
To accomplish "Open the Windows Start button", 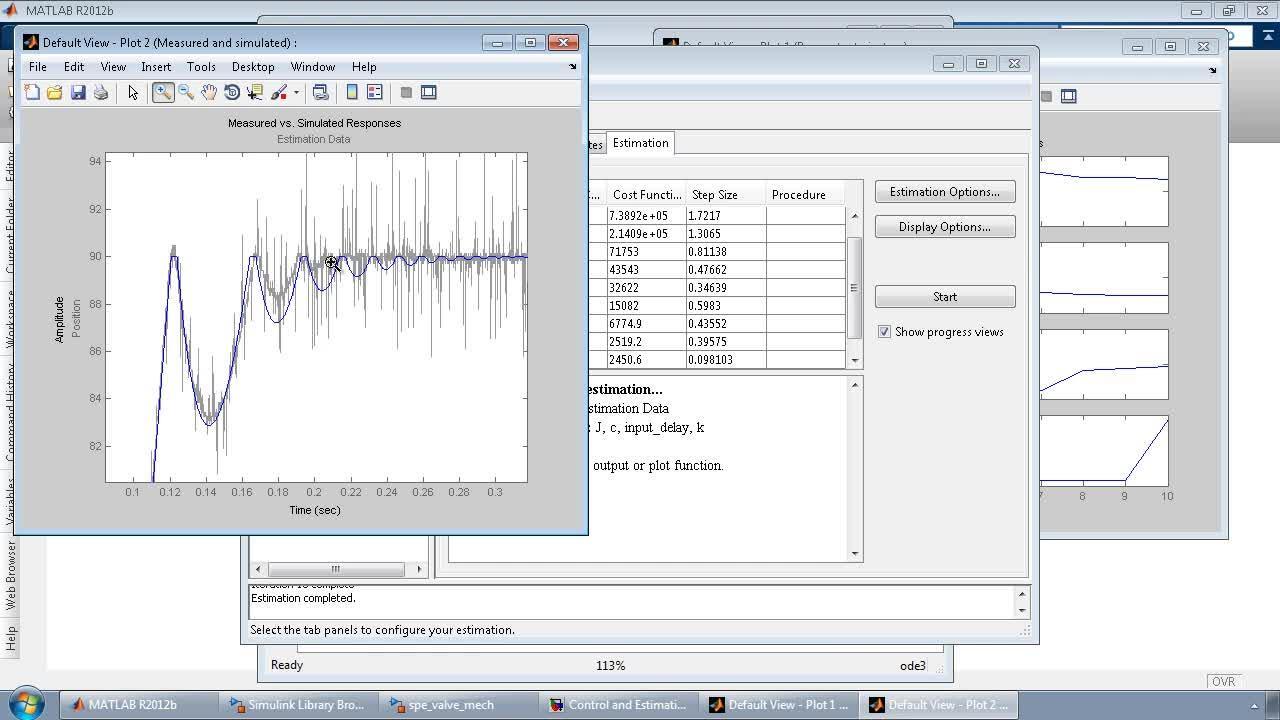I will click(x=26, y=703).
